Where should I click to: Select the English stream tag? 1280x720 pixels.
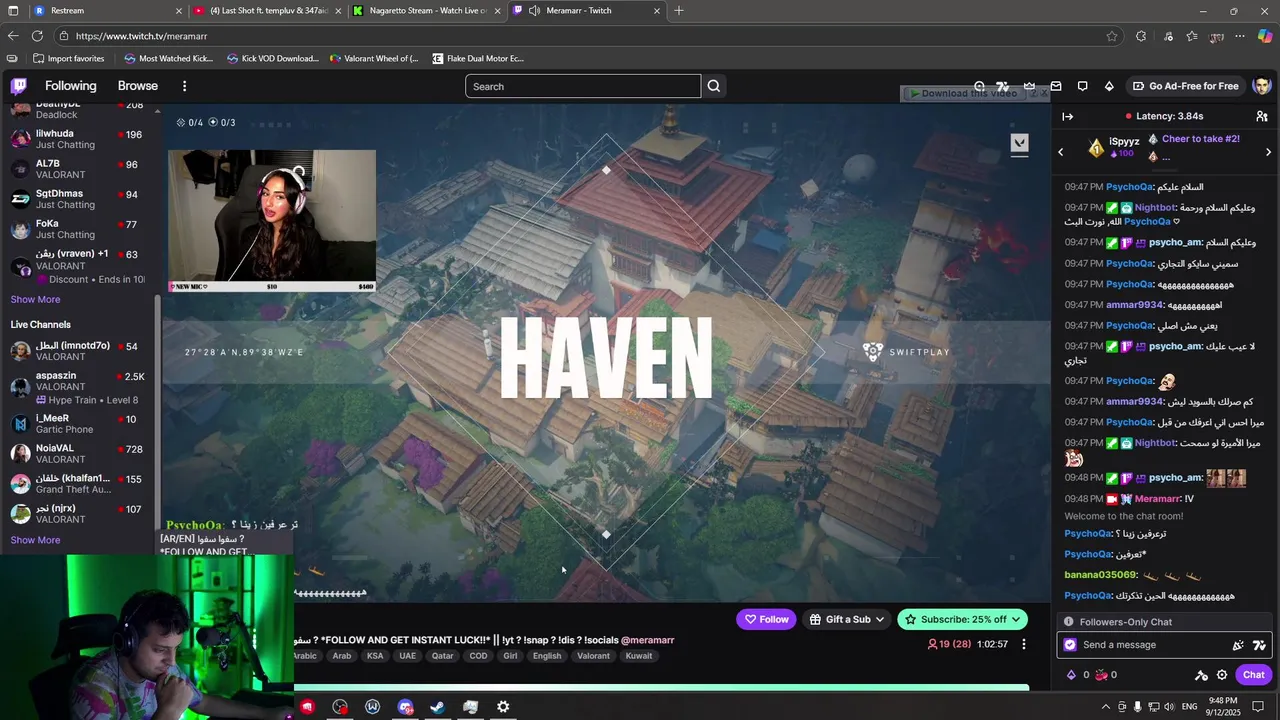pyautogui.click(x=547, y=656)
